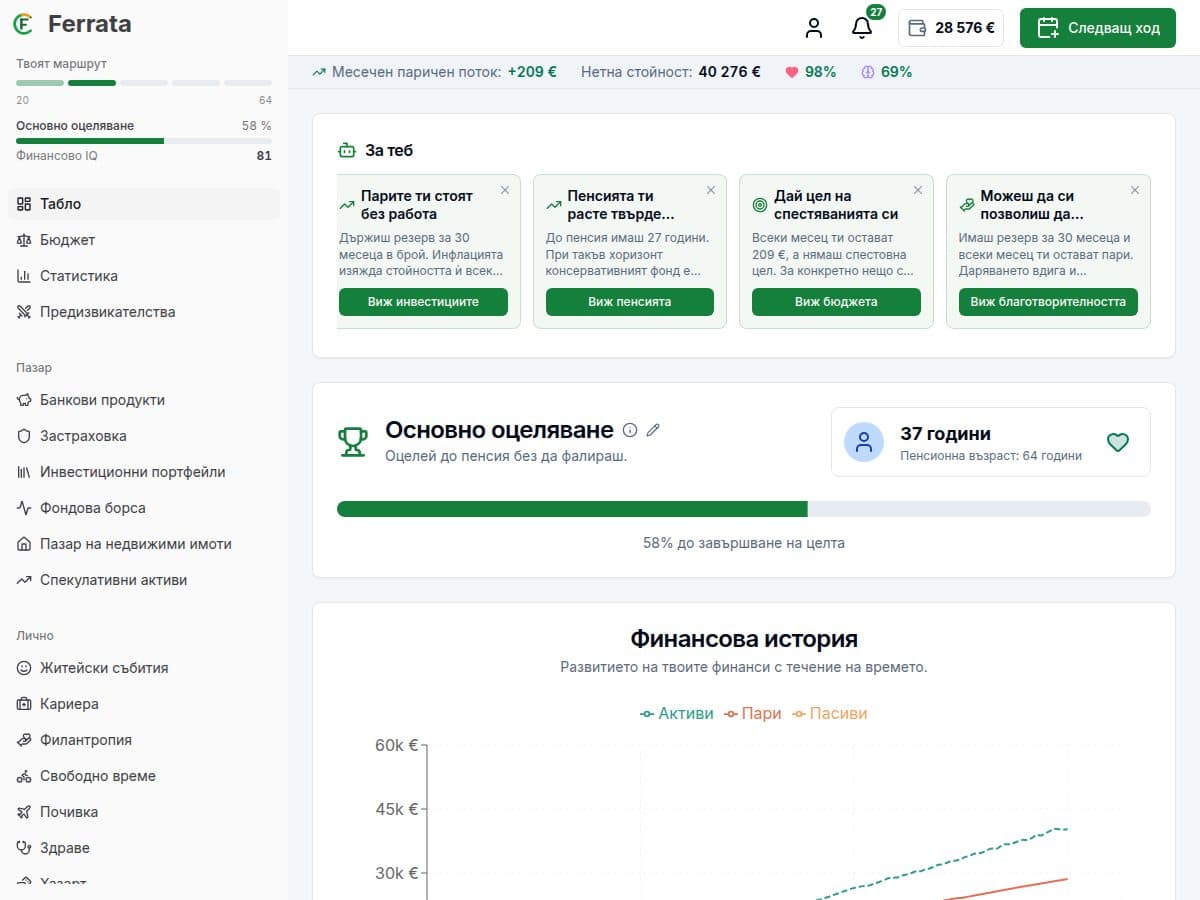Open the user profile icon in header
Screen dimensions: 1200x900
tap(814, 28)
